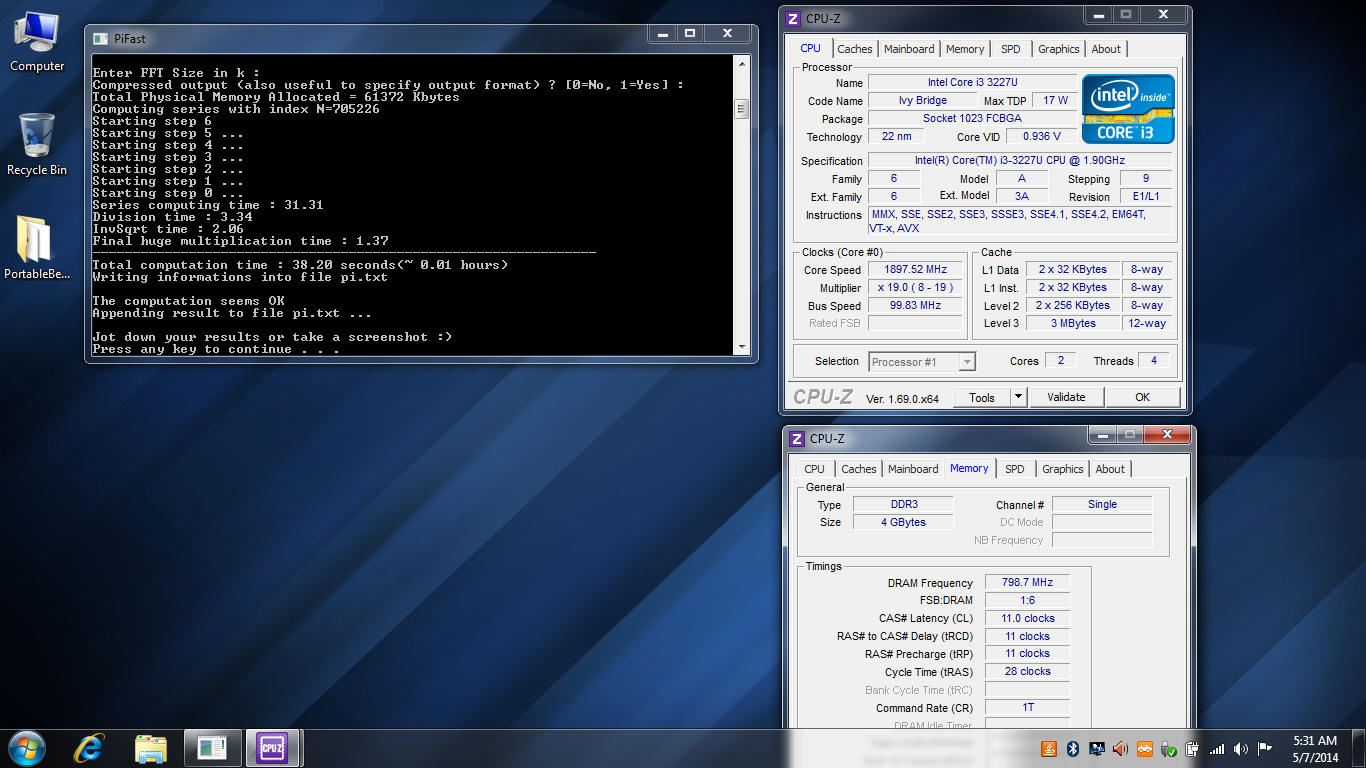Switch to Mainboard tab in top CPU-Z
The image size is (1366, 768).
[909, 49]
